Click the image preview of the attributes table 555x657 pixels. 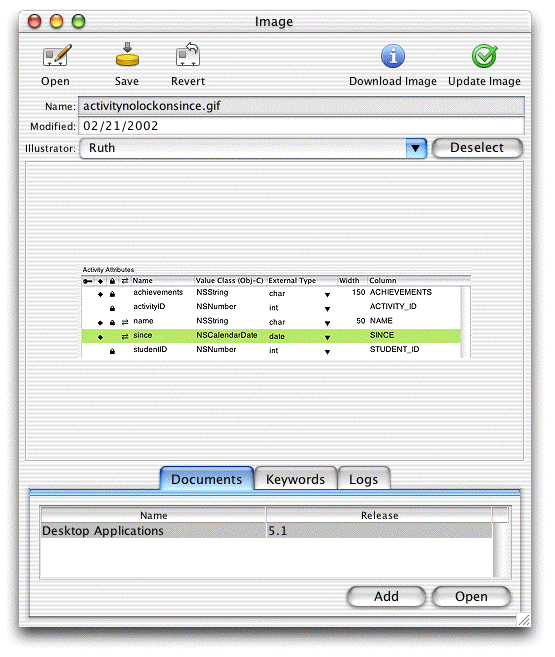pos(276,312)
